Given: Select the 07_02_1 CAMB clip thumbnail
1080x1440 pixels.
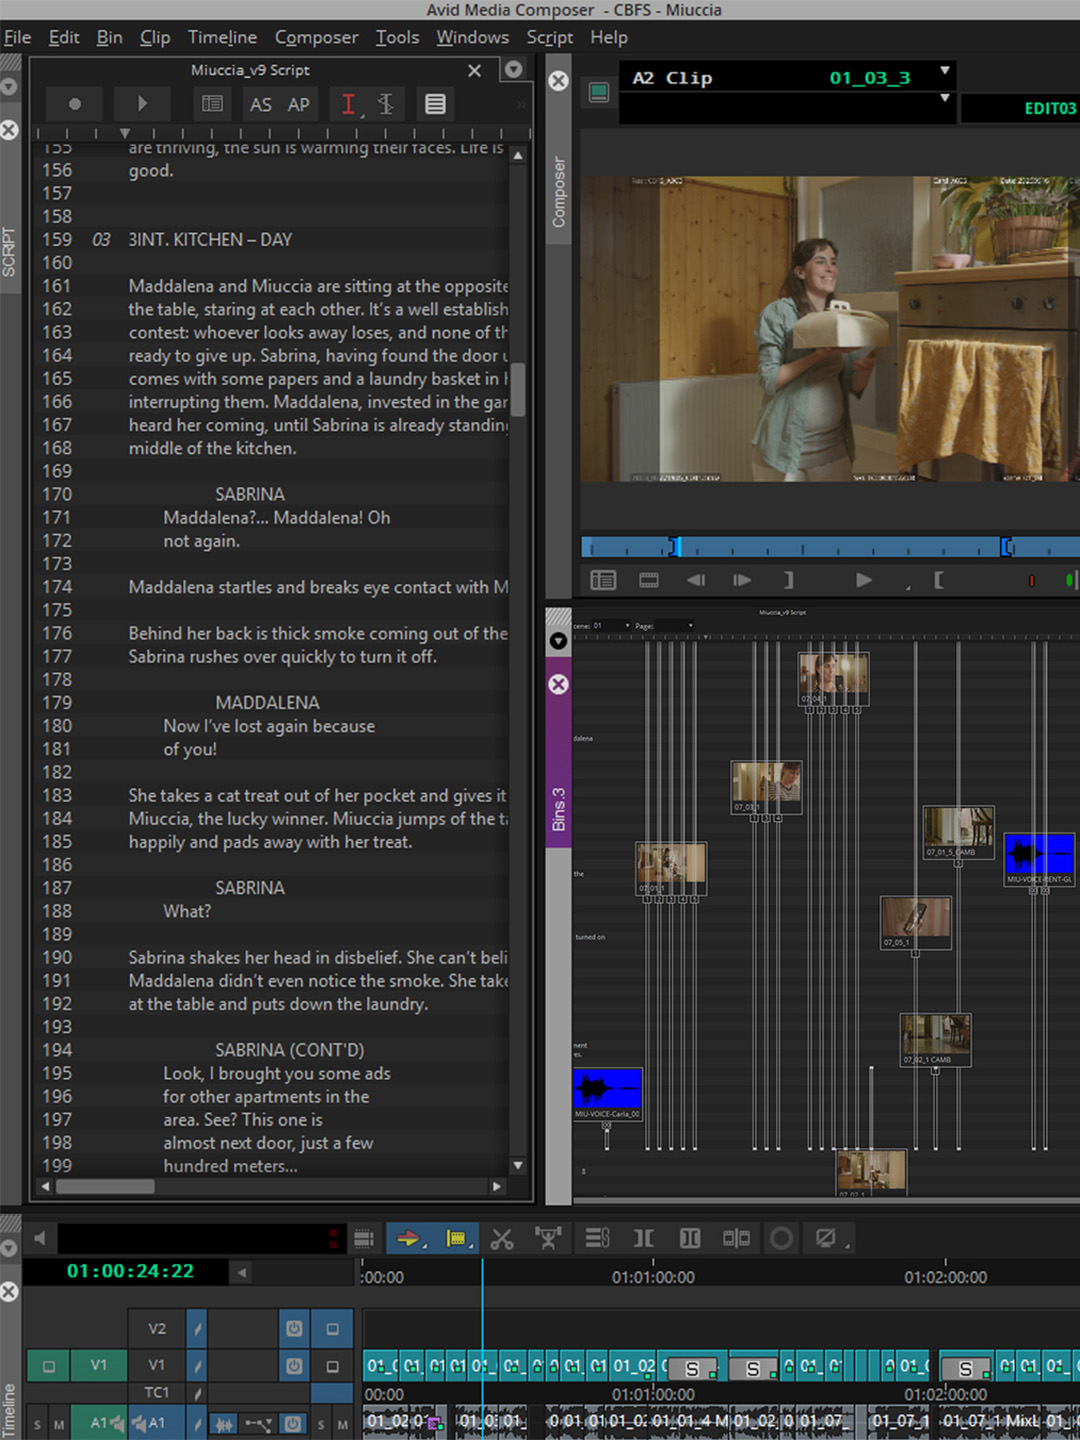Looking at the screenshot, I should [935, 1040].
